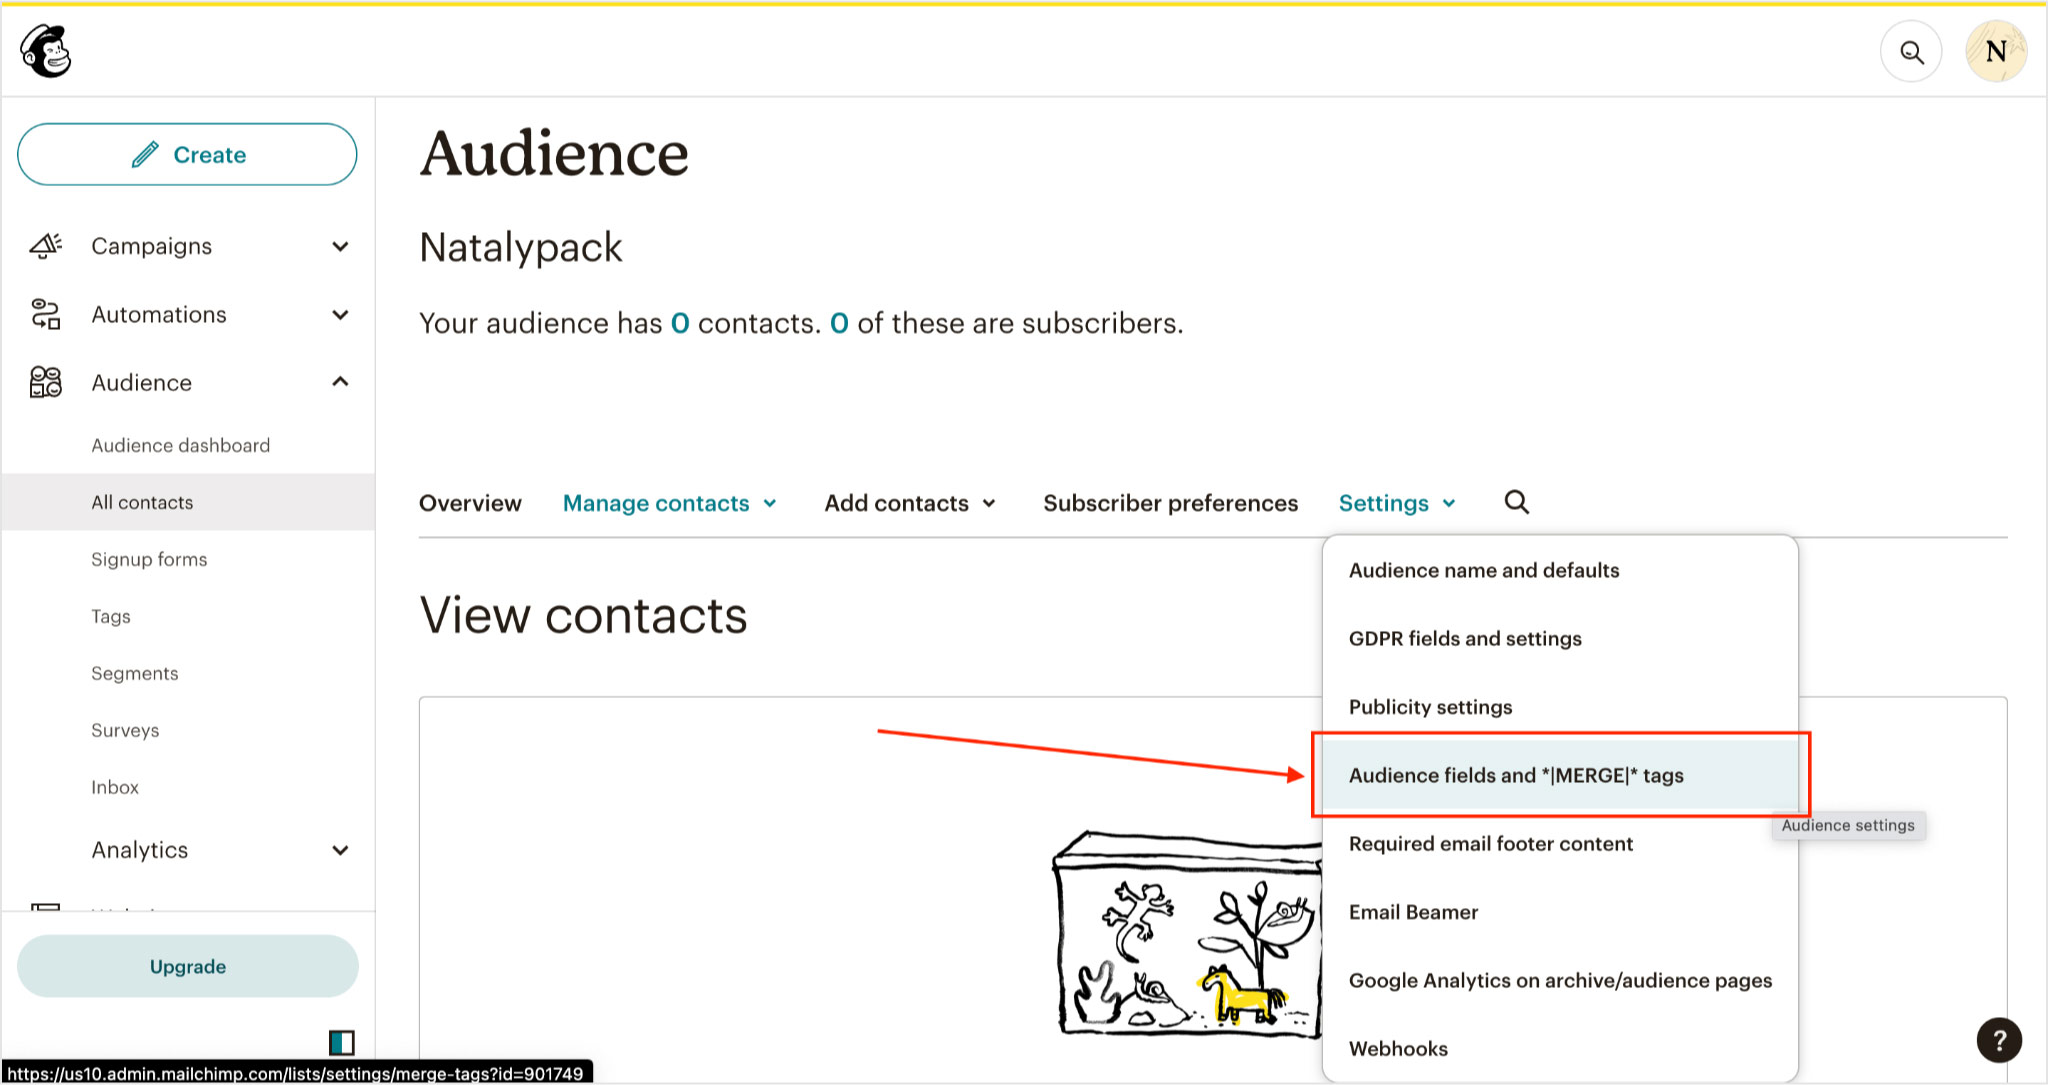Viewport: 2048px width, 1085px height.
Task: Open the Add contacts dropdown
Action: [x=908, y=503]
